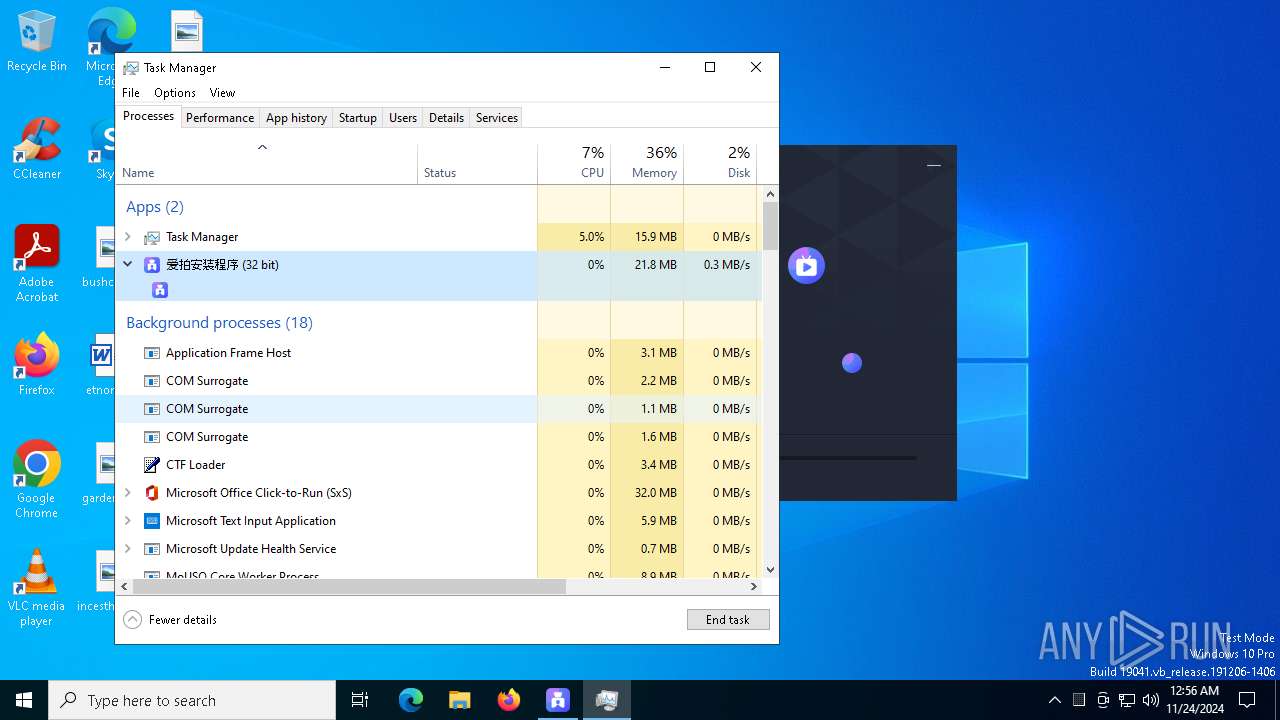Expand Microsoft Office Click-to-Run row
The height and width of the screenshot is (720, 1280).
(127, 493)
